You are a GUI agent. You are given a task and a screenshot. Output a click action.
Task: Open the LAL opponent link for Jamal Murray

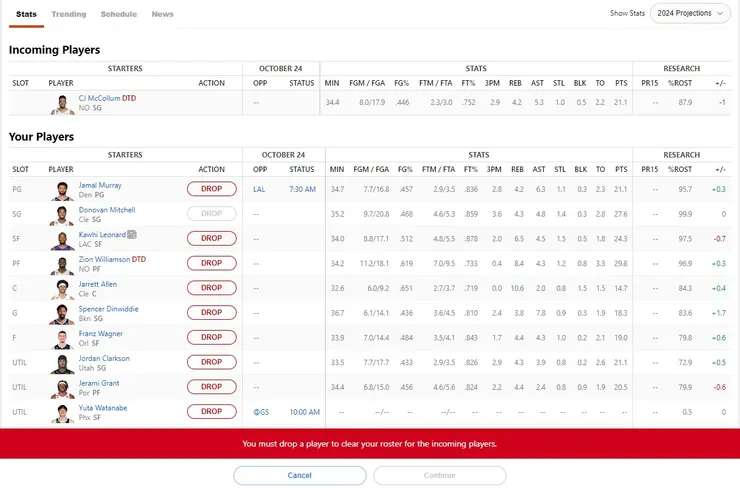(x=259, y=189)
